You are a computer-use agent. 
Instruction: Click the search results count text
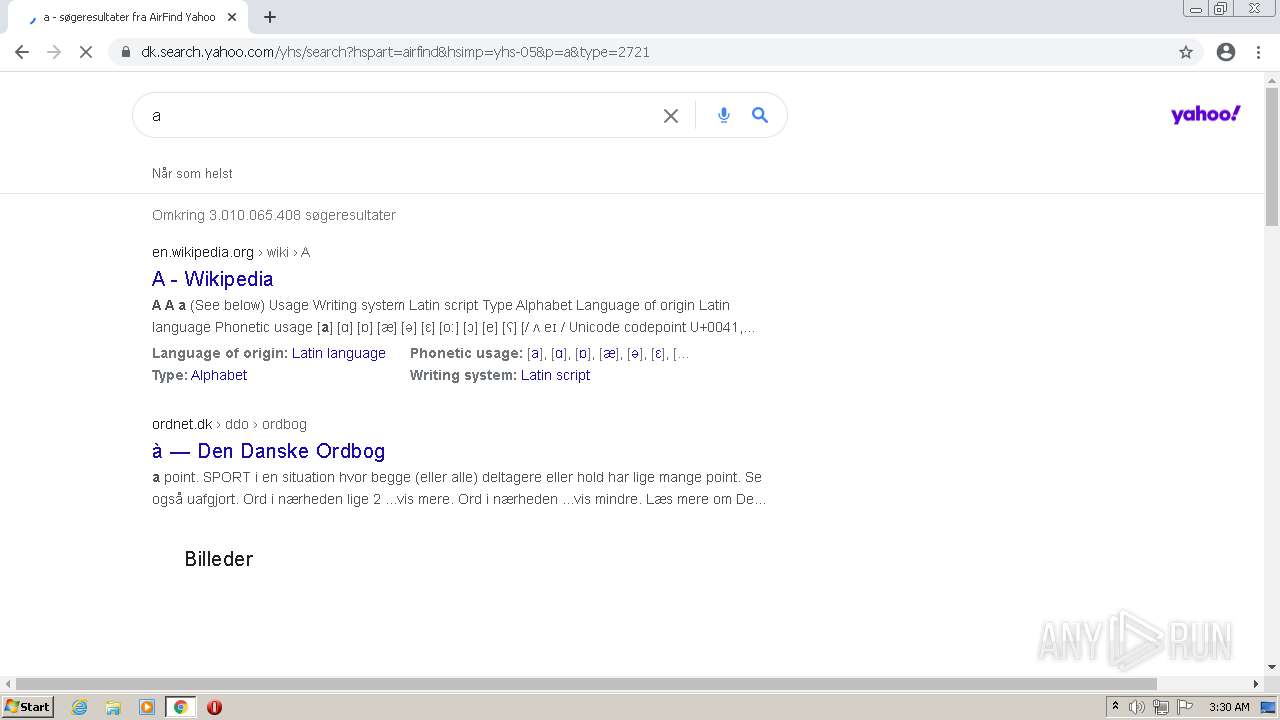pyautogui.click(x=274, y=215)
